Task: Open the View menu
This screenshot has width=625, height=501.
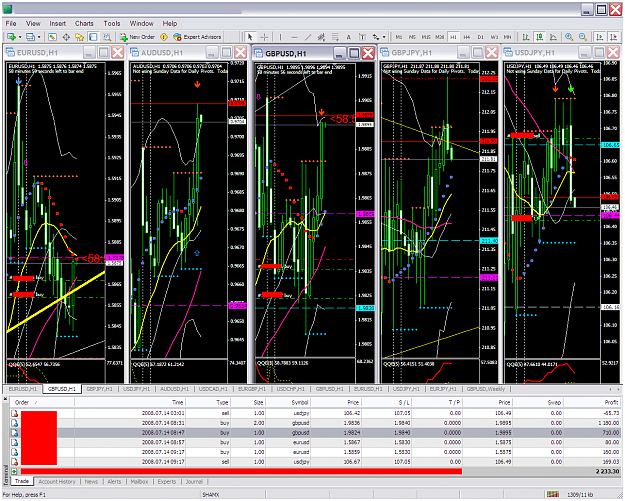Action: (x=33, y=24)
